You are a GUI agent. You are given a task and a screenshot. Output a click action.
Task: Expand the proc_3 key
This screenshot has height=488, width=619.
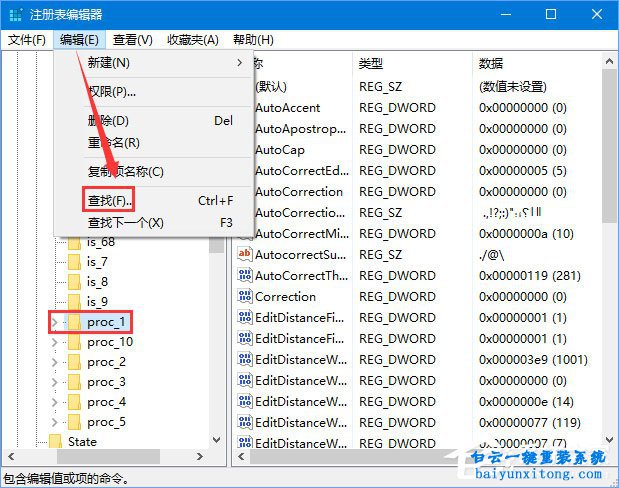(x=55, y=382)
